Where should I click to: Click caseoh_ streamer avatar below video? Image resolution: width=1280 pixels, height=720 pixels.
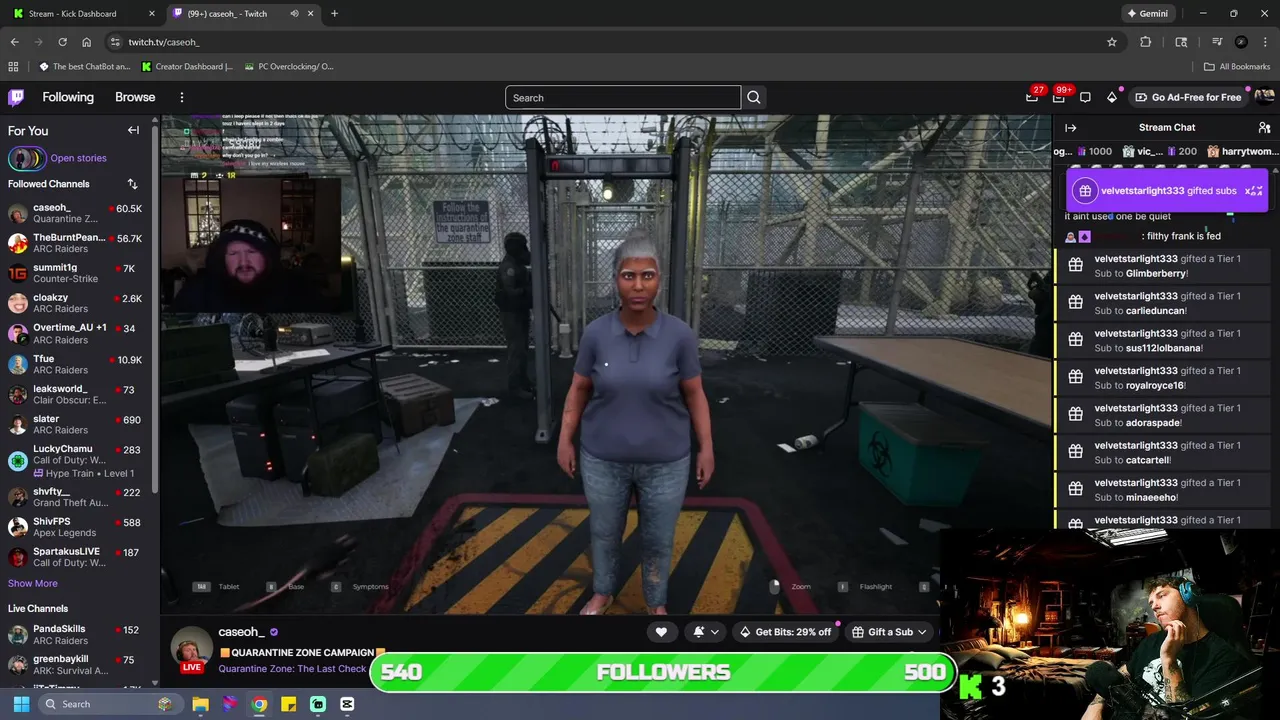click(x=190, y=650)
